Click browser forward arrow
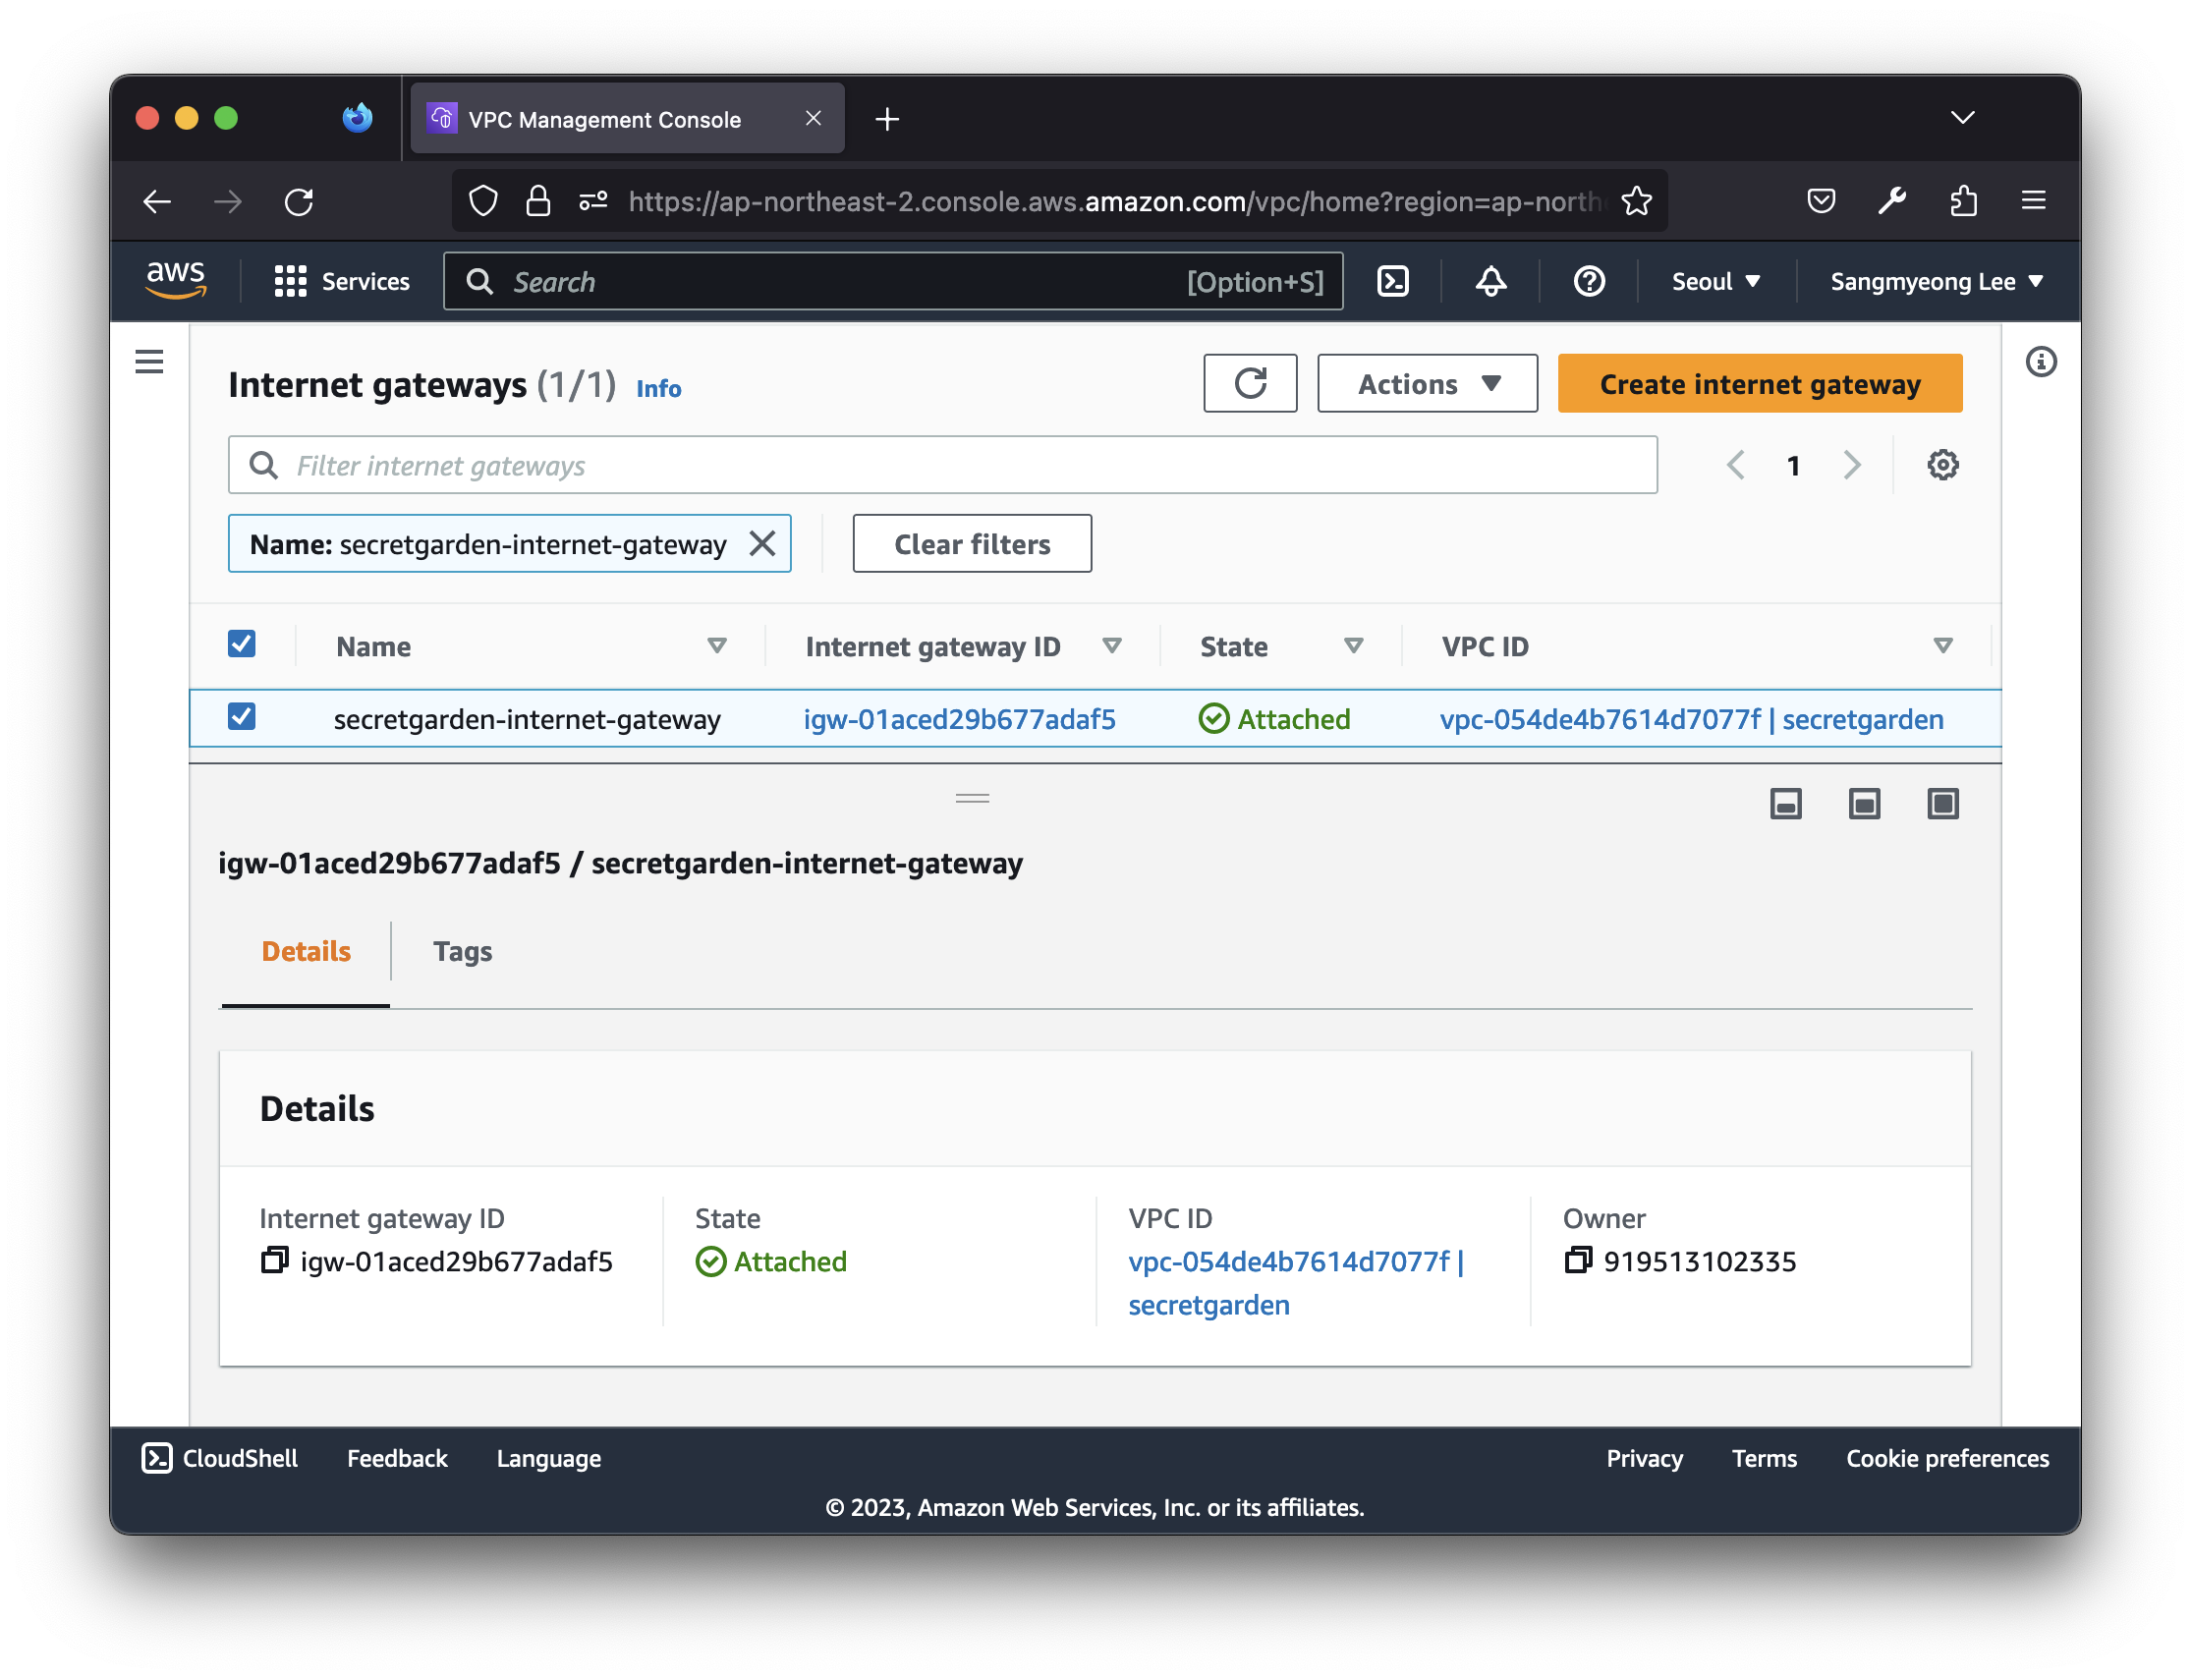 228,202
